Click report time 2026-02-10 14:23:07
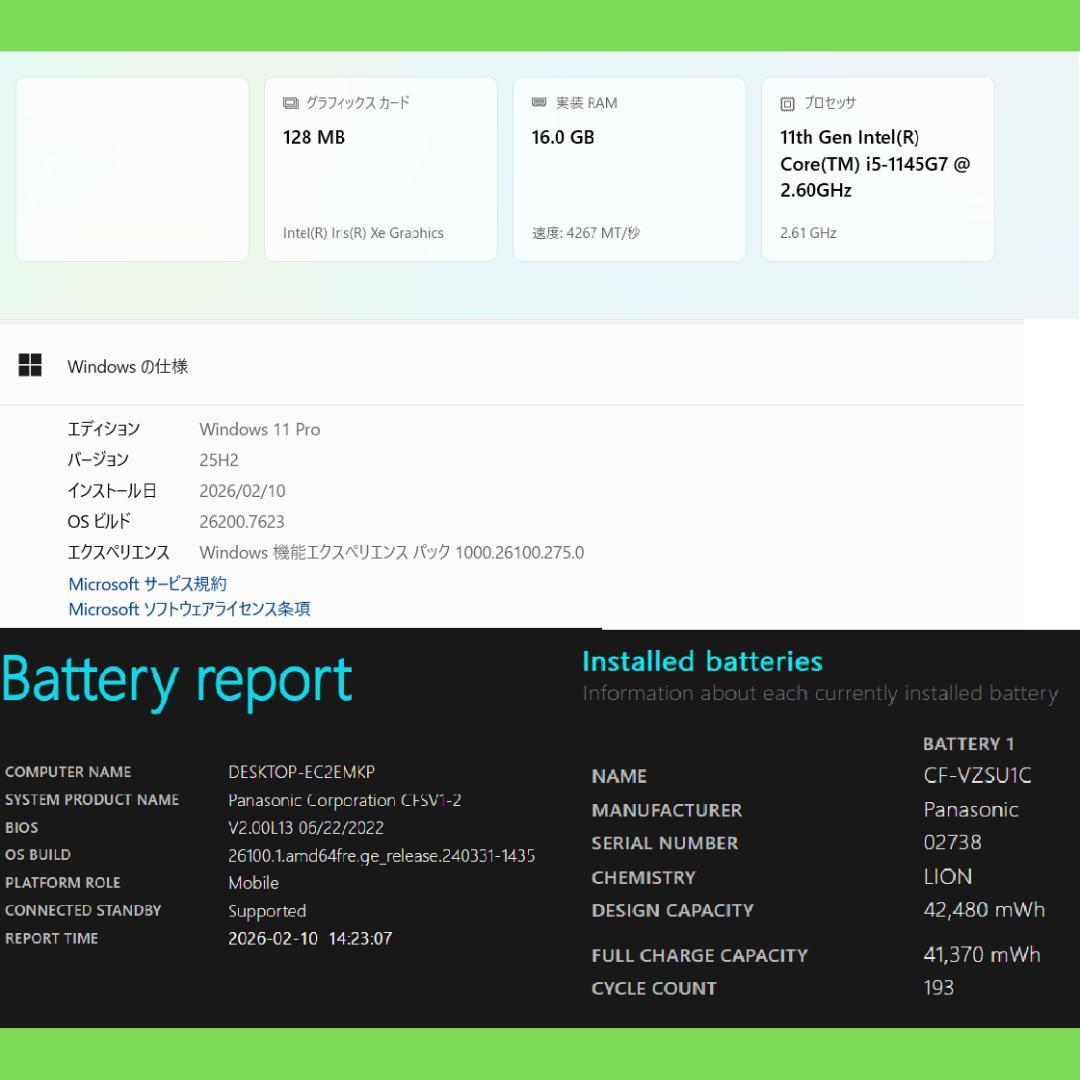The height and width of the screenshot is (1080, 1080). coord(310,938)
